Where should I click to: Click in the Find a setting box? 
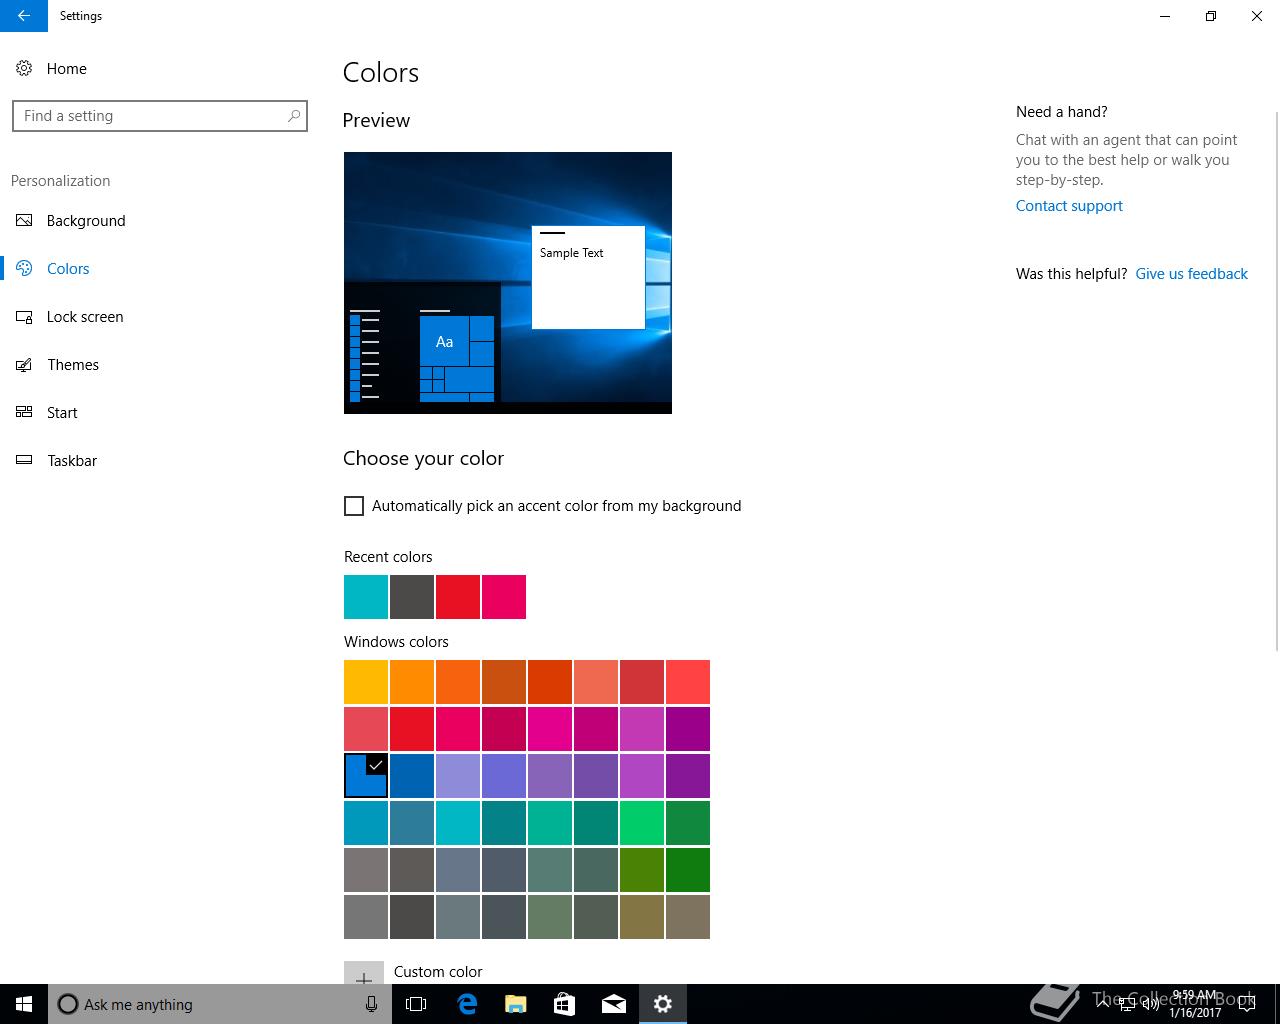[160, 116]
